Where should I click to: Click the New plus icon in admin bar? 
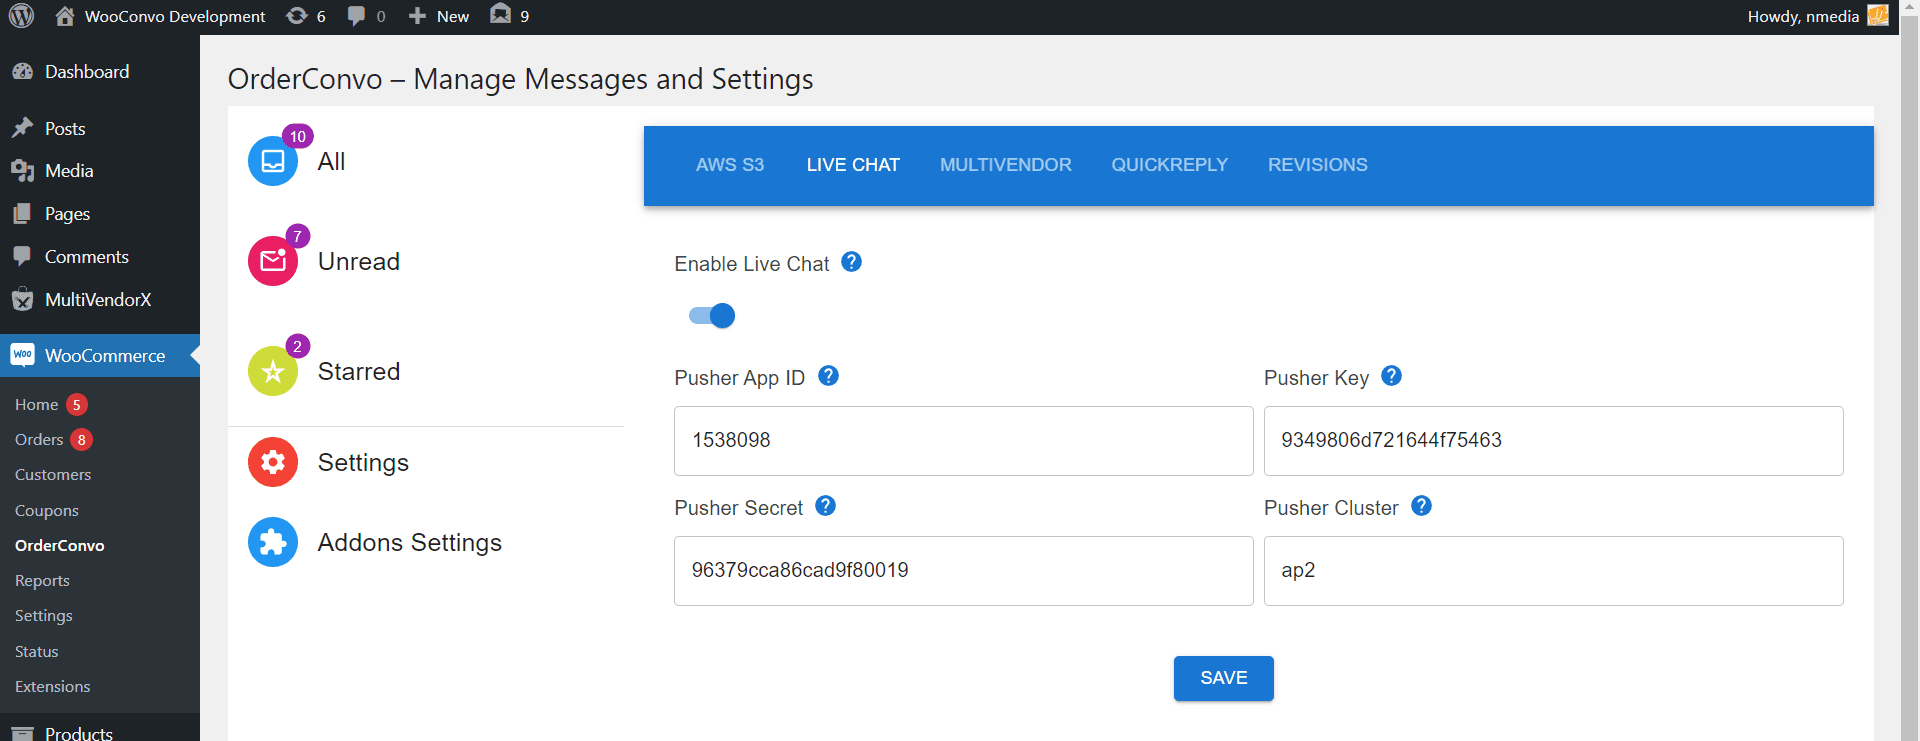(x=418, y=16)
